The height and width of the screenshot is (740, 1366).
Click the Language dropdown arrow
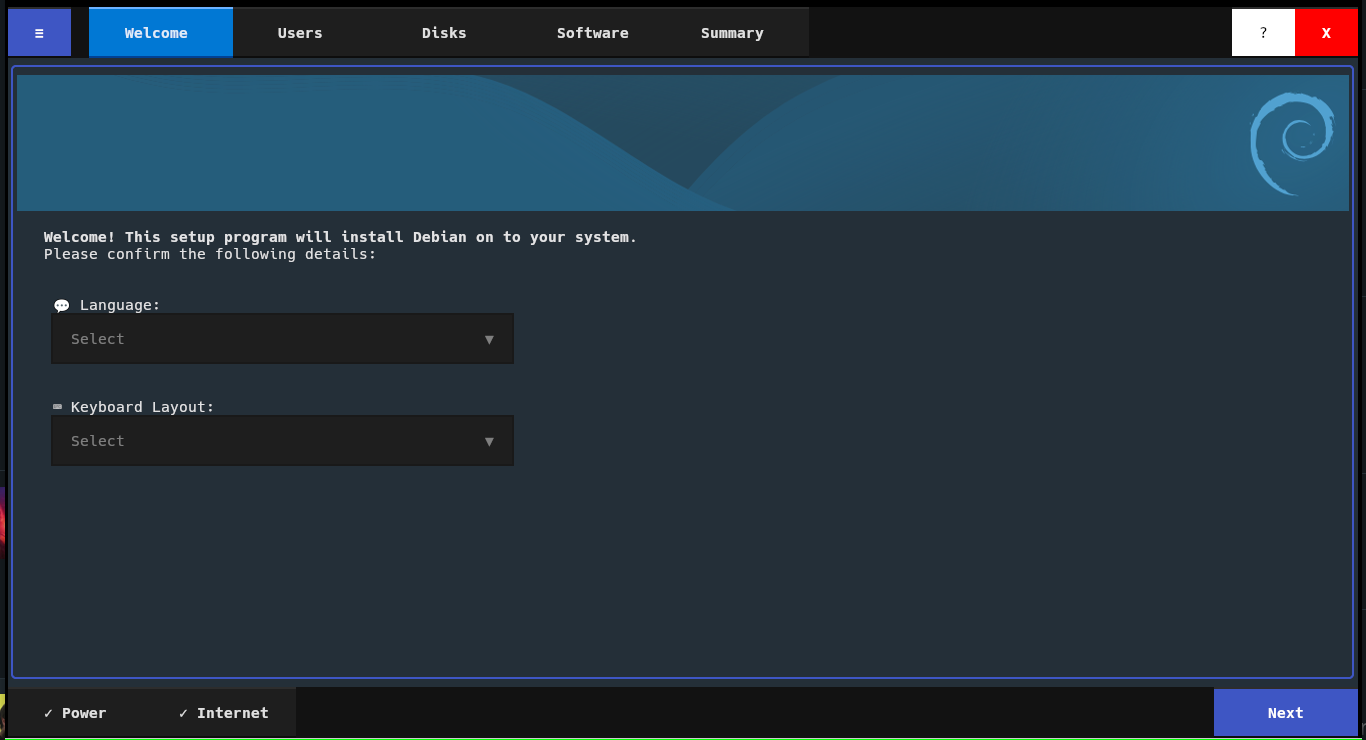click(x=489, y=339)
